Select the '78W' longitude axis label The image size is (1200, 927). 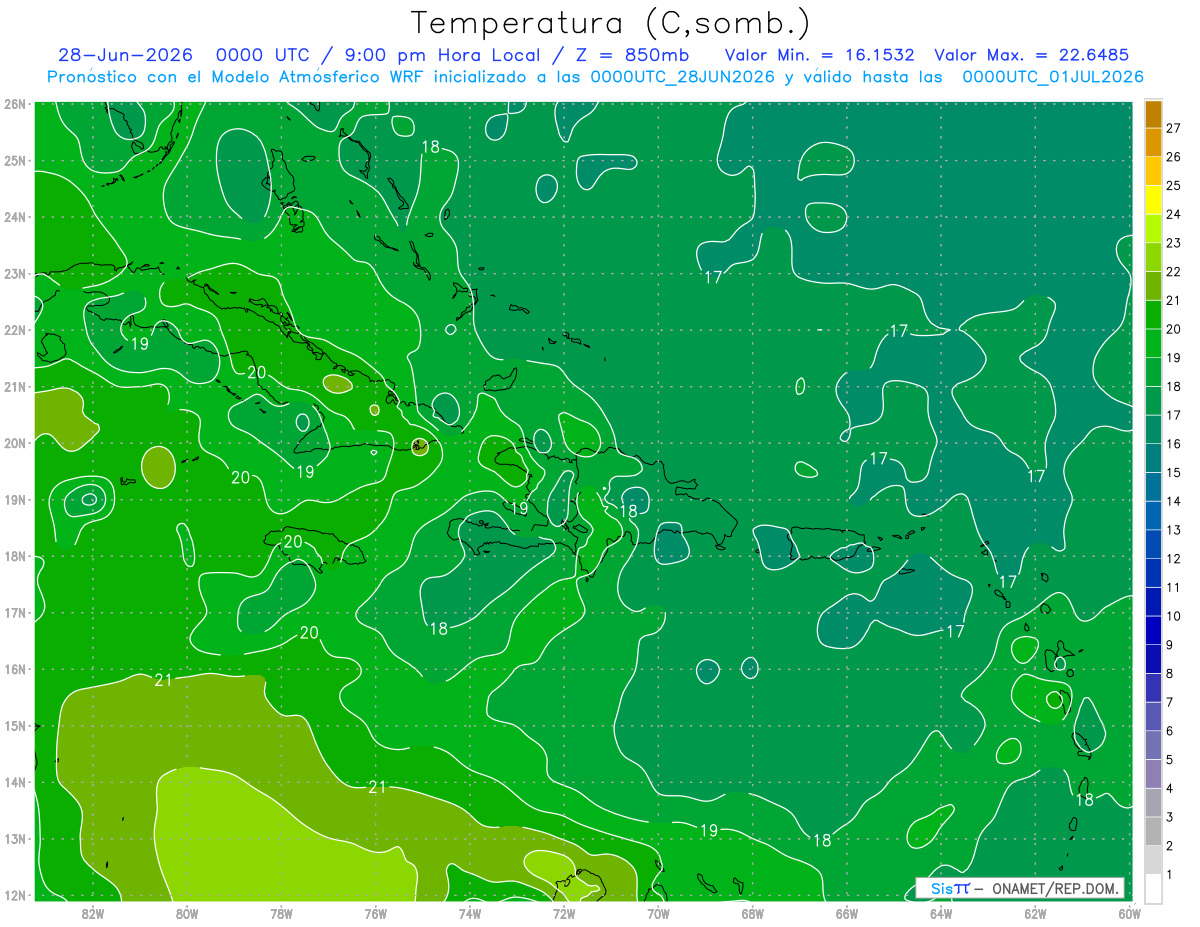point(281,913)
